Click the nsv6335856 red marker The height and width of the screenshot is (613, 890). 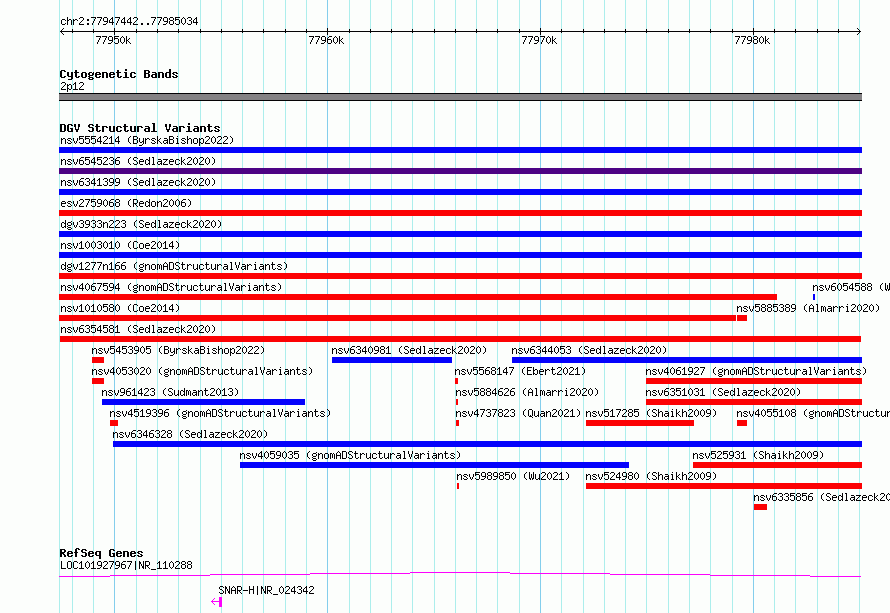[761, 507]
